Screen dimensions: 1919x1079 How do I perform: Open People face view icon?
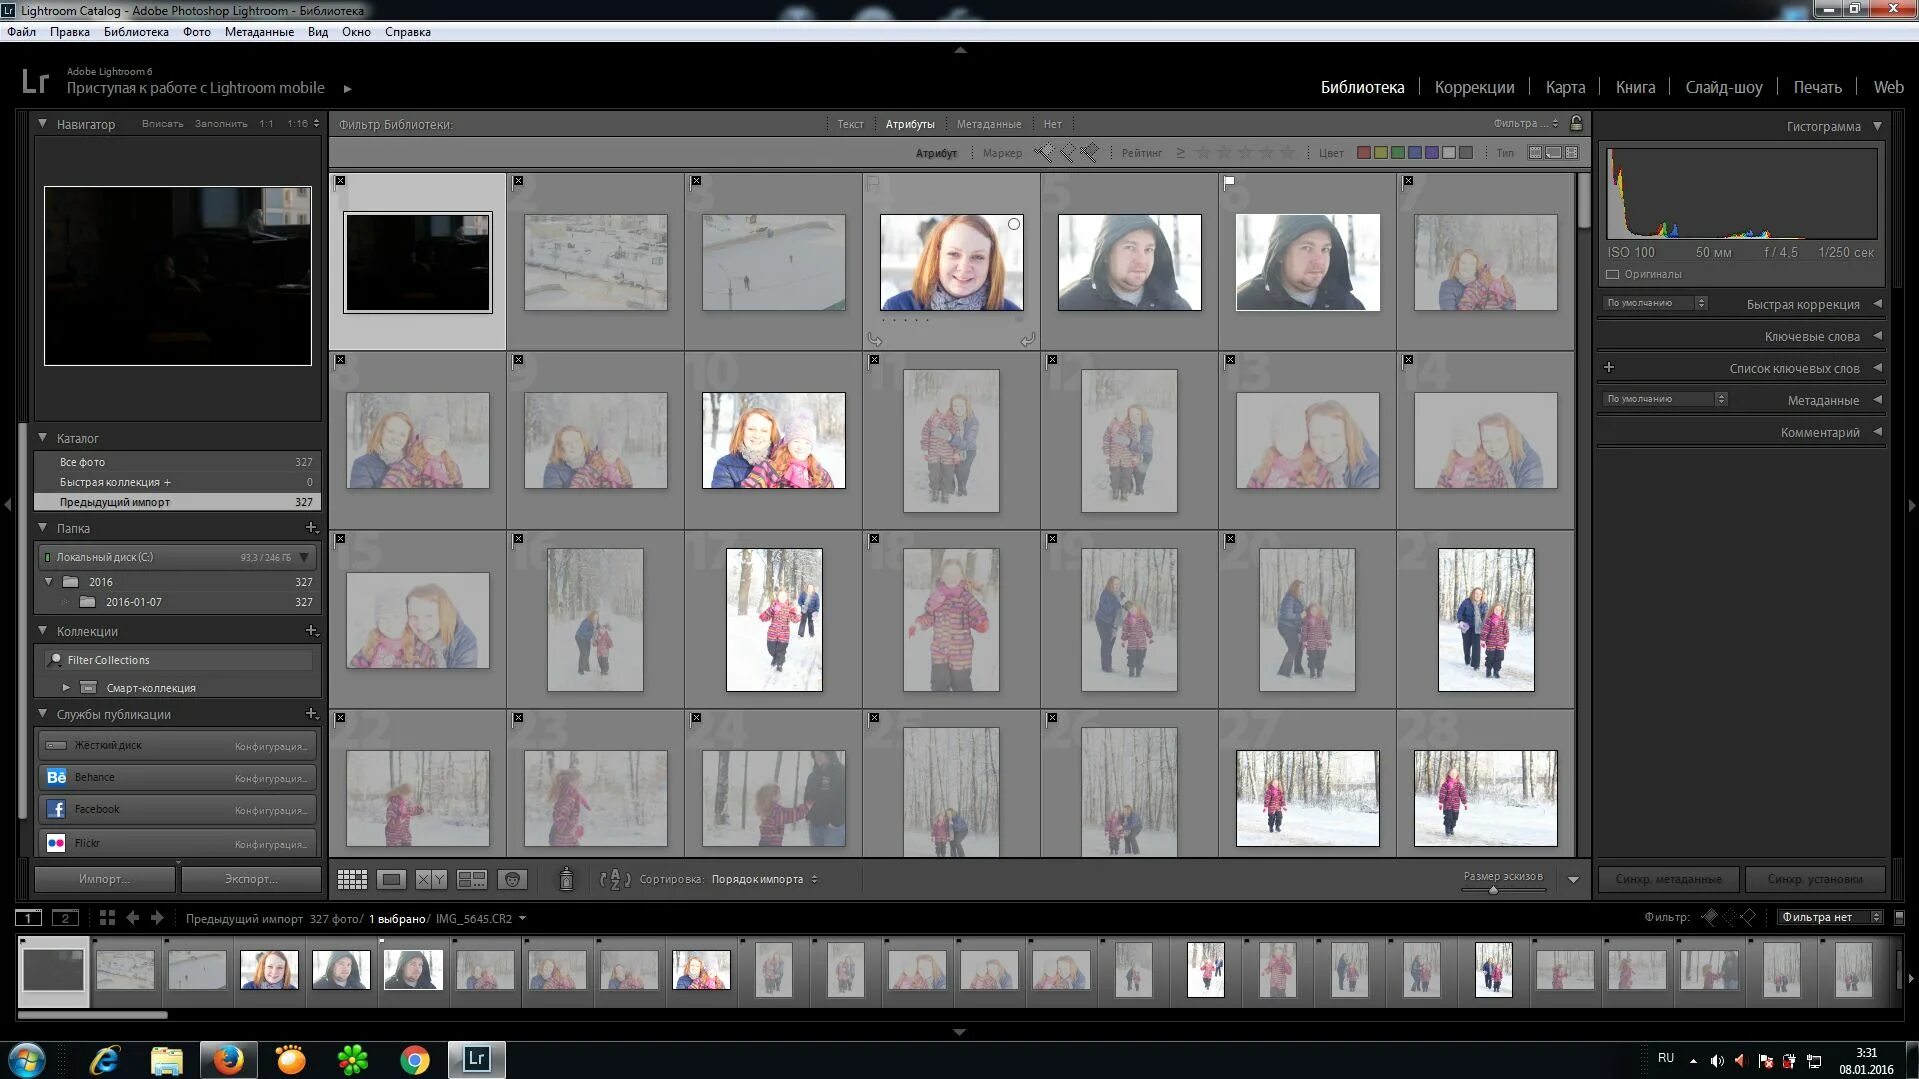coord(512,879)
